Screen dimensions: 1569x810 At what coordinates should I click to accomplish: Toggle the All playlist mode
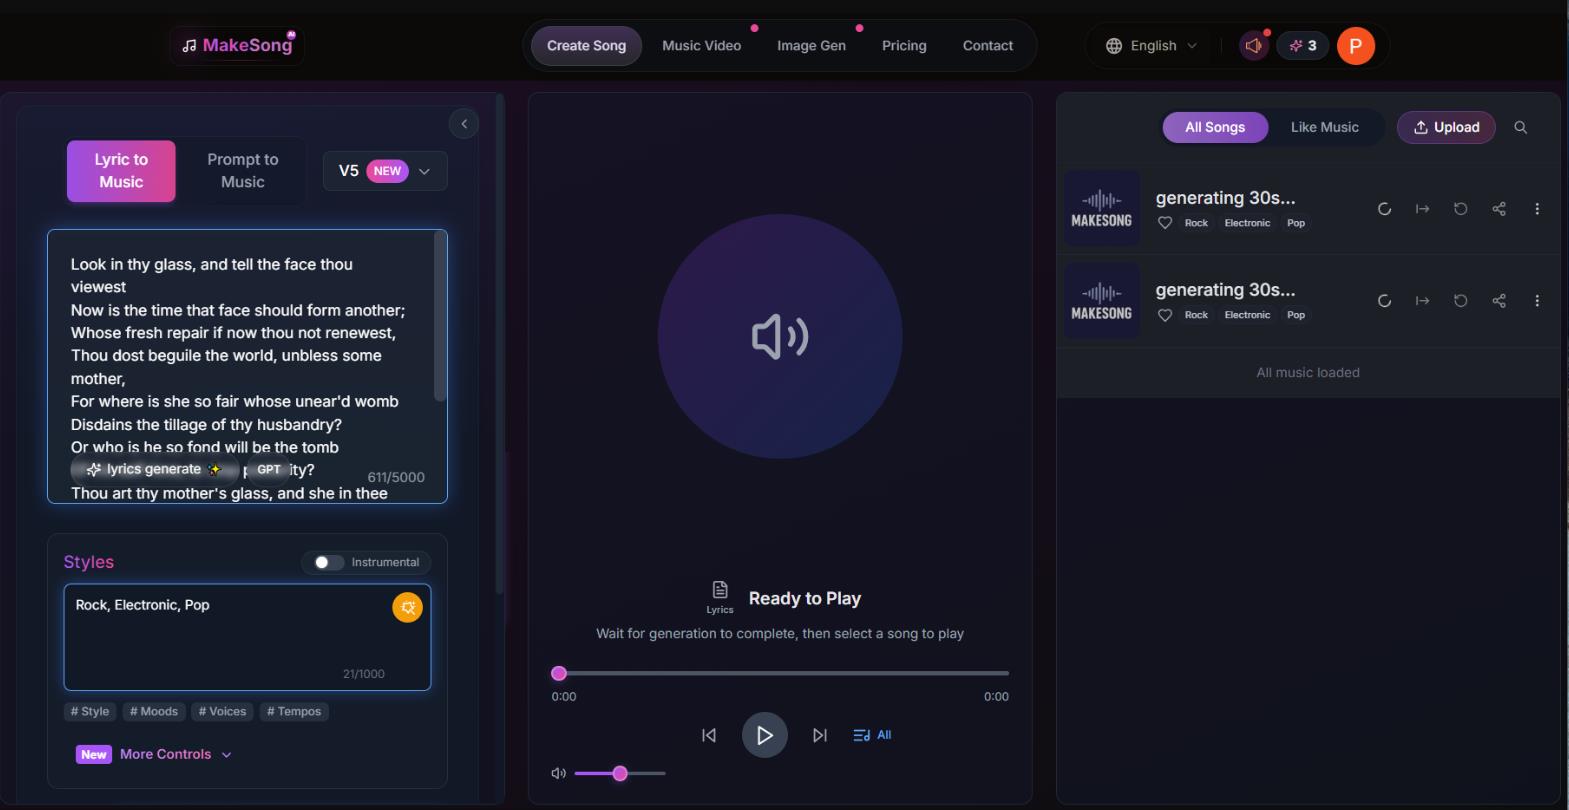(x=872, y=735)
